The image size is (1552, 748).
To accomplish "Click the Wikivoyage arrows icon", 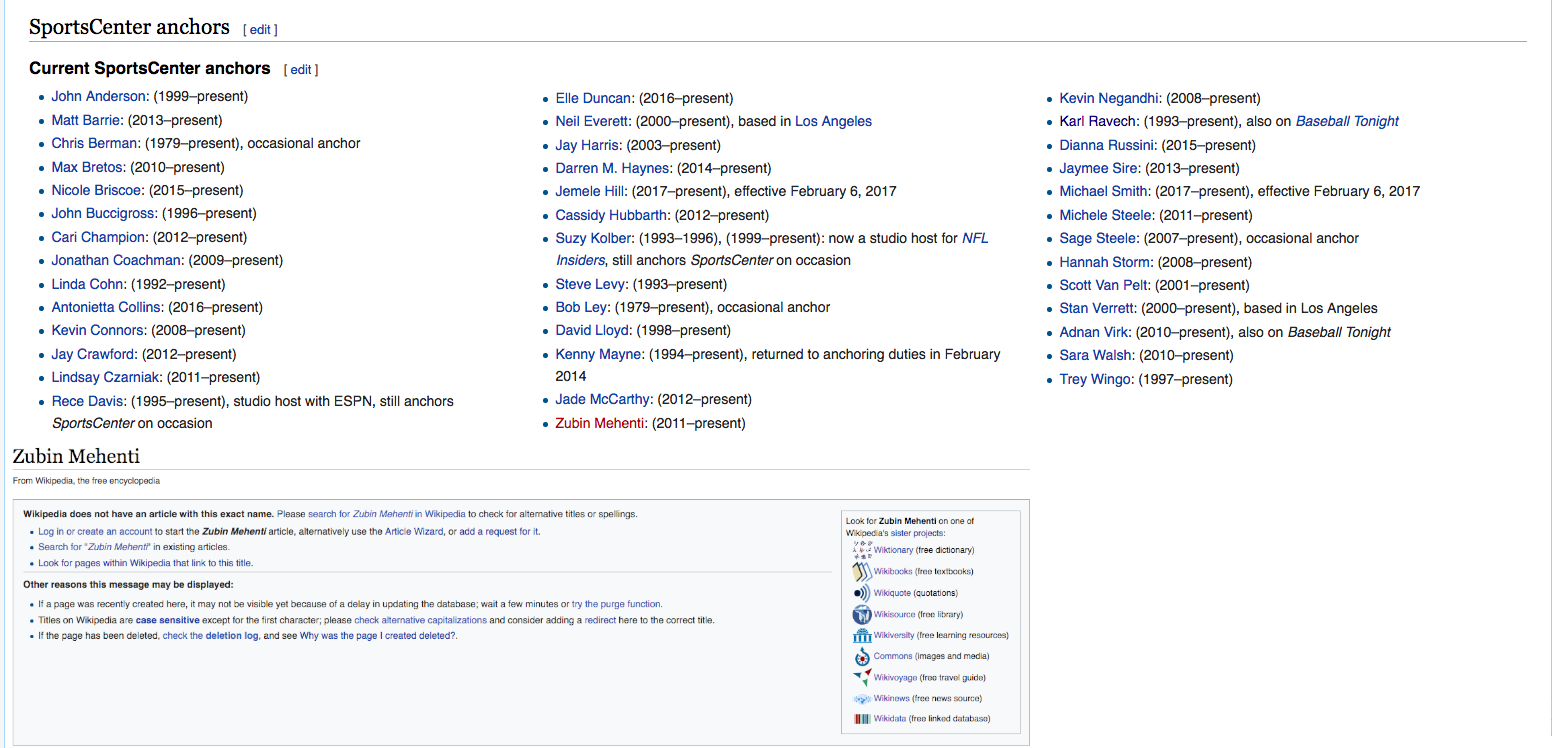I will pos(861,677).
